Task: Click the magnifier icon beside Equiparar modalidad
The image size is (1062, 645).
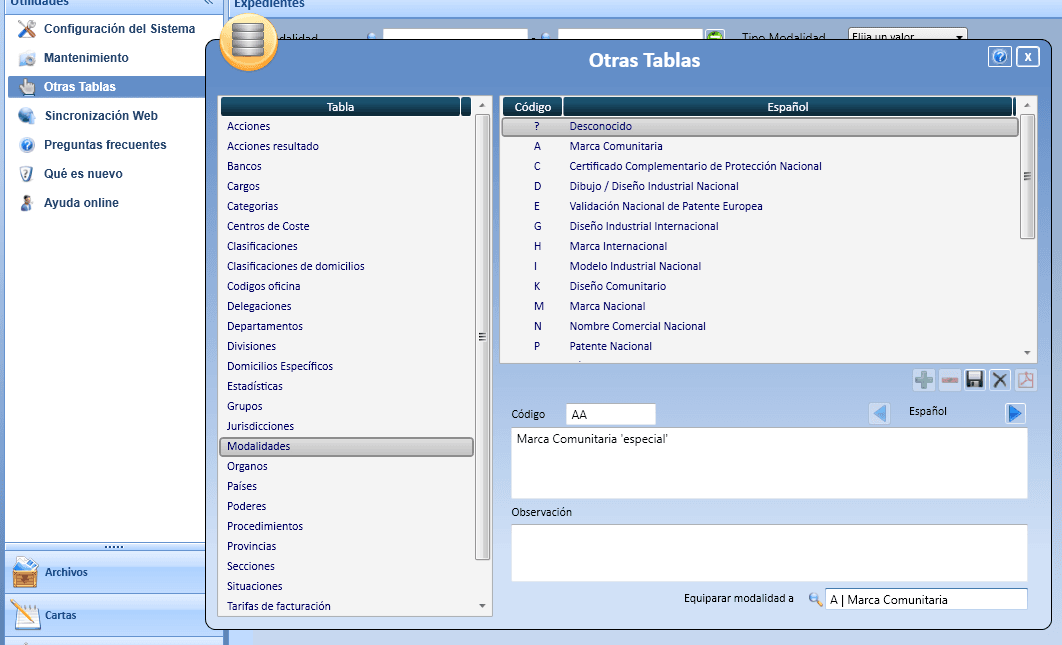Action: click(x=815, y=599)
